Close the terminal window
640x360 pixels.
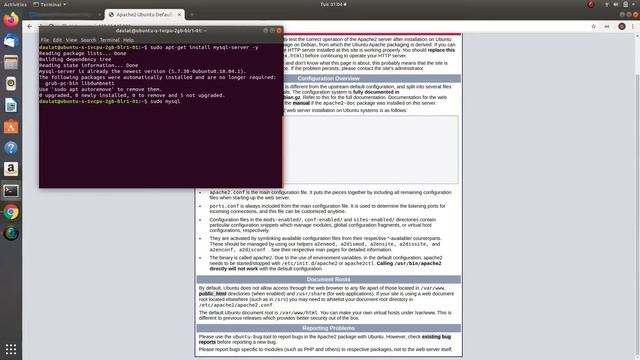(x=279, y=31)
